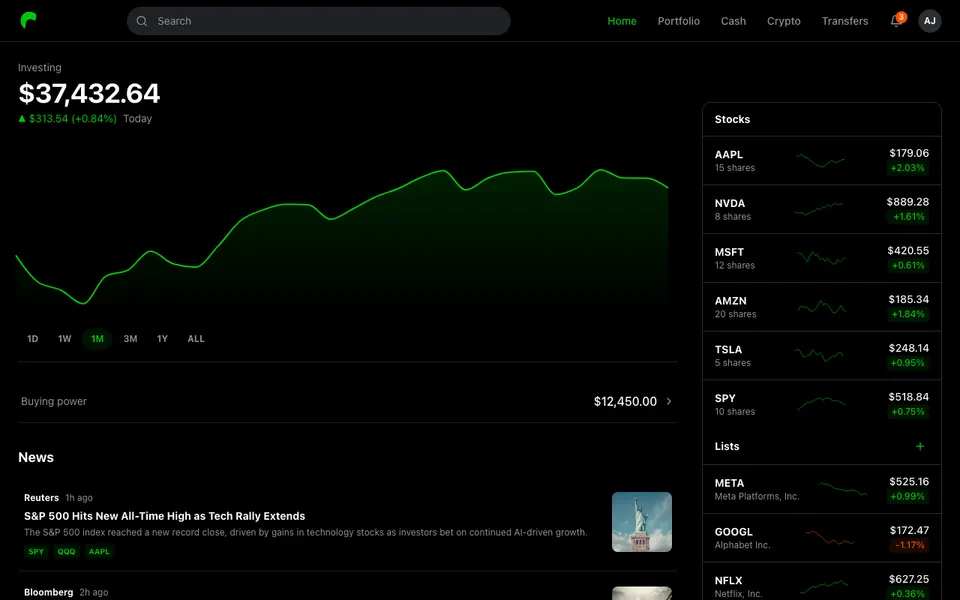Open the Crypto tab
The width and height of the screenshot is (960, 600).
pyautogui.click(x=784, y=21)
